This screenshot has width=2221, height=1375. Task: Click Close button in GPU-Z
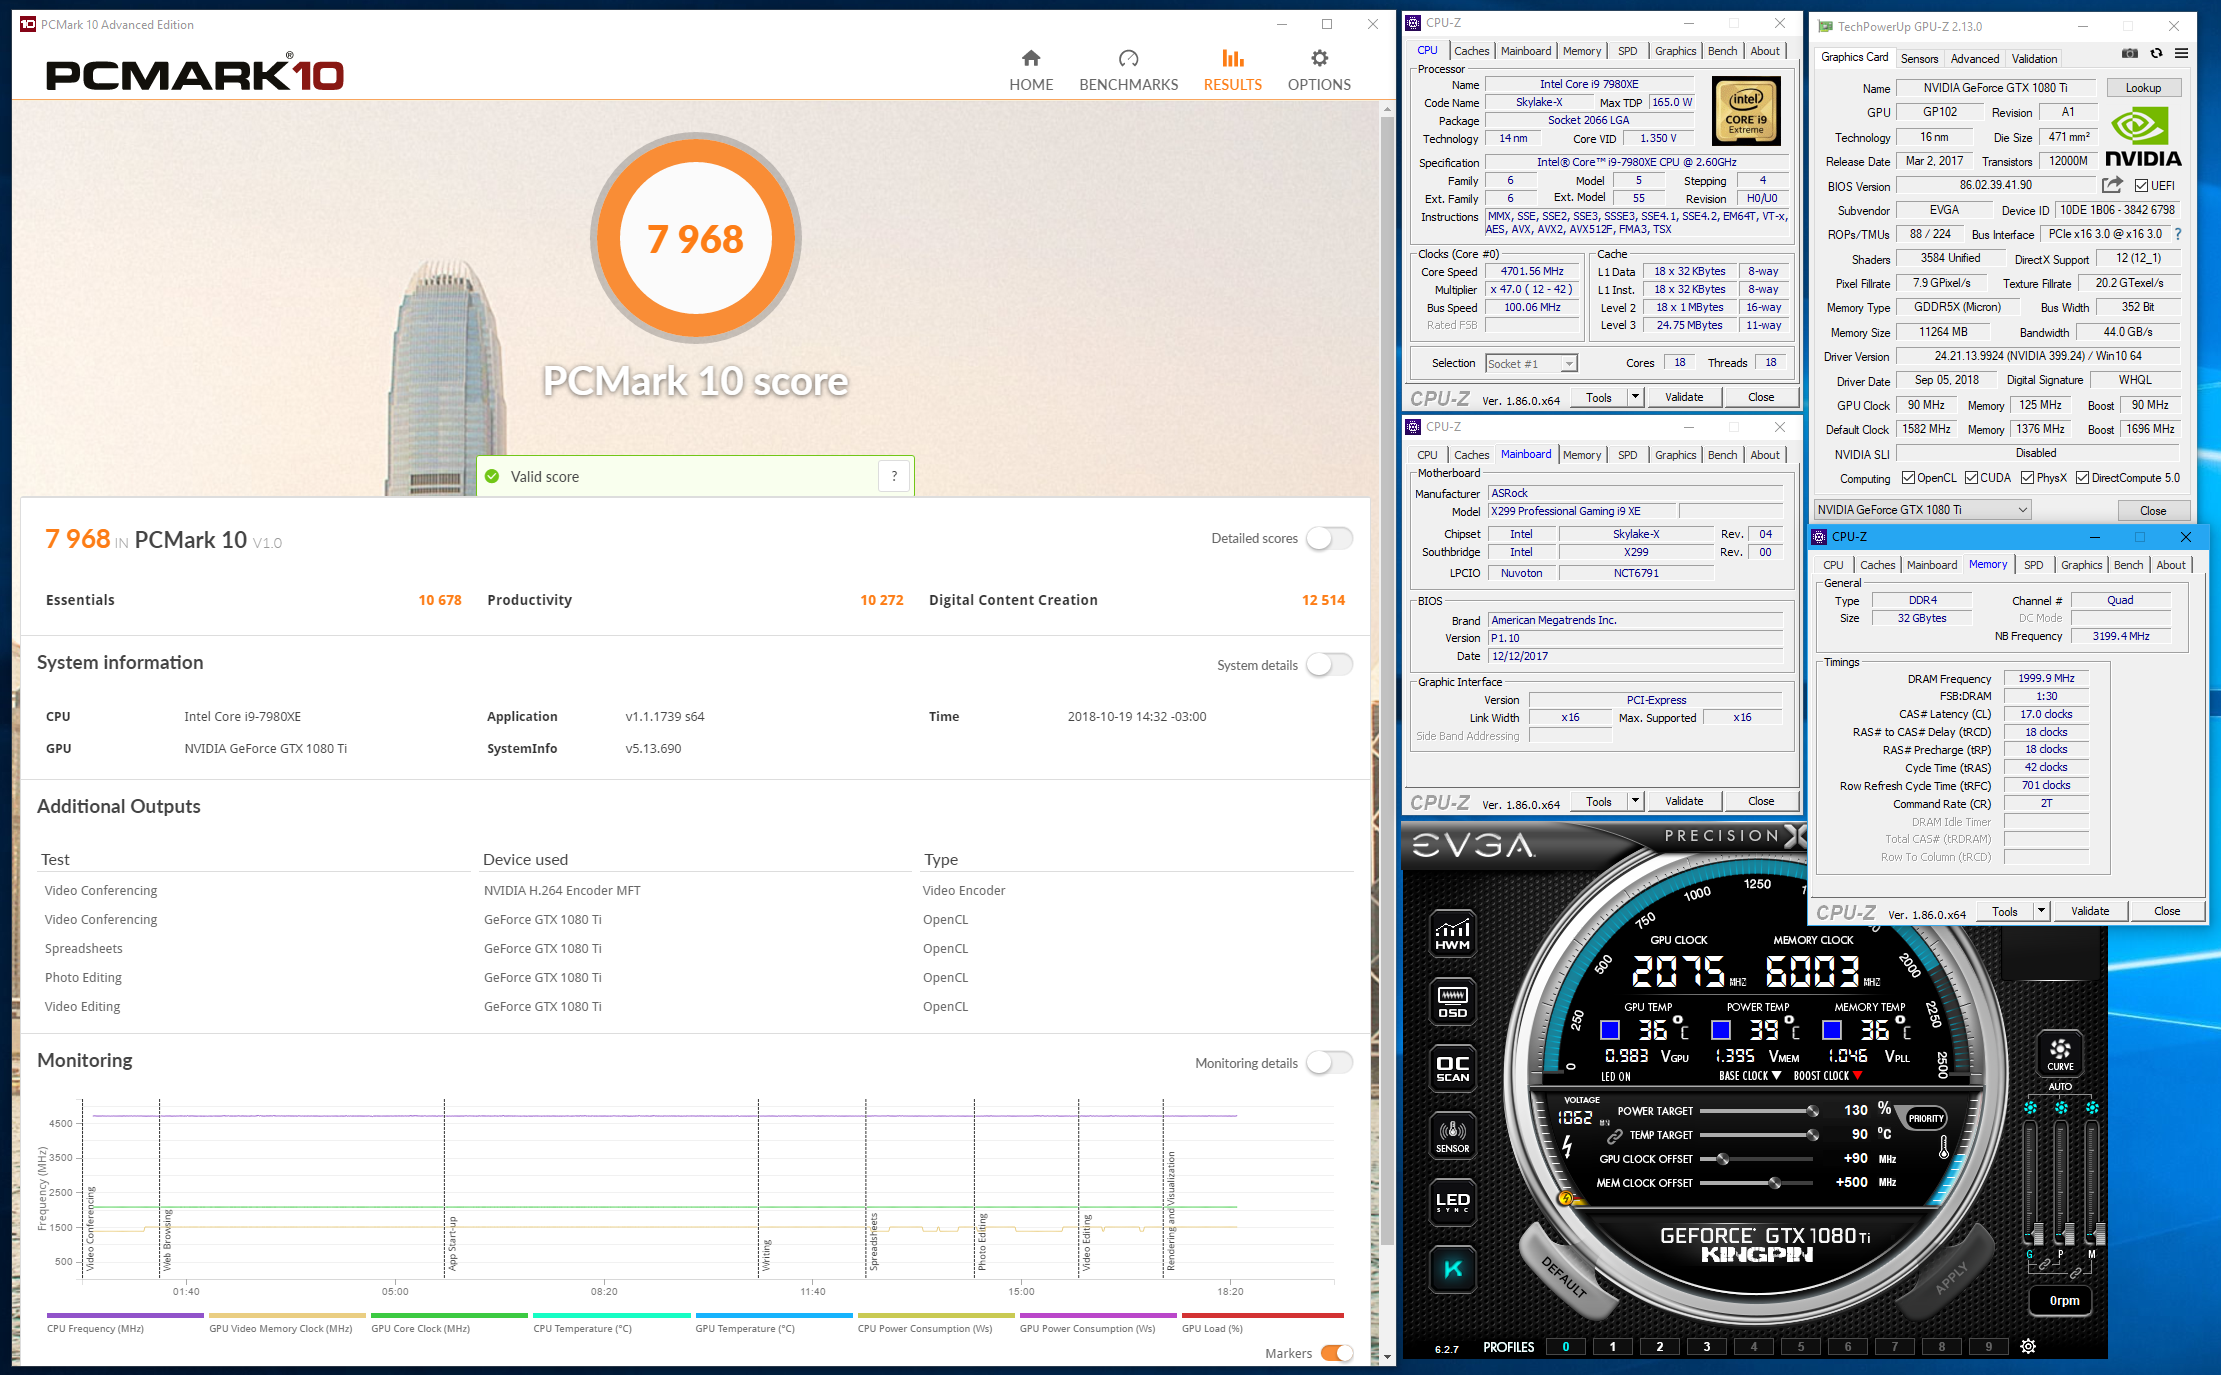[x=2153, y=510]
